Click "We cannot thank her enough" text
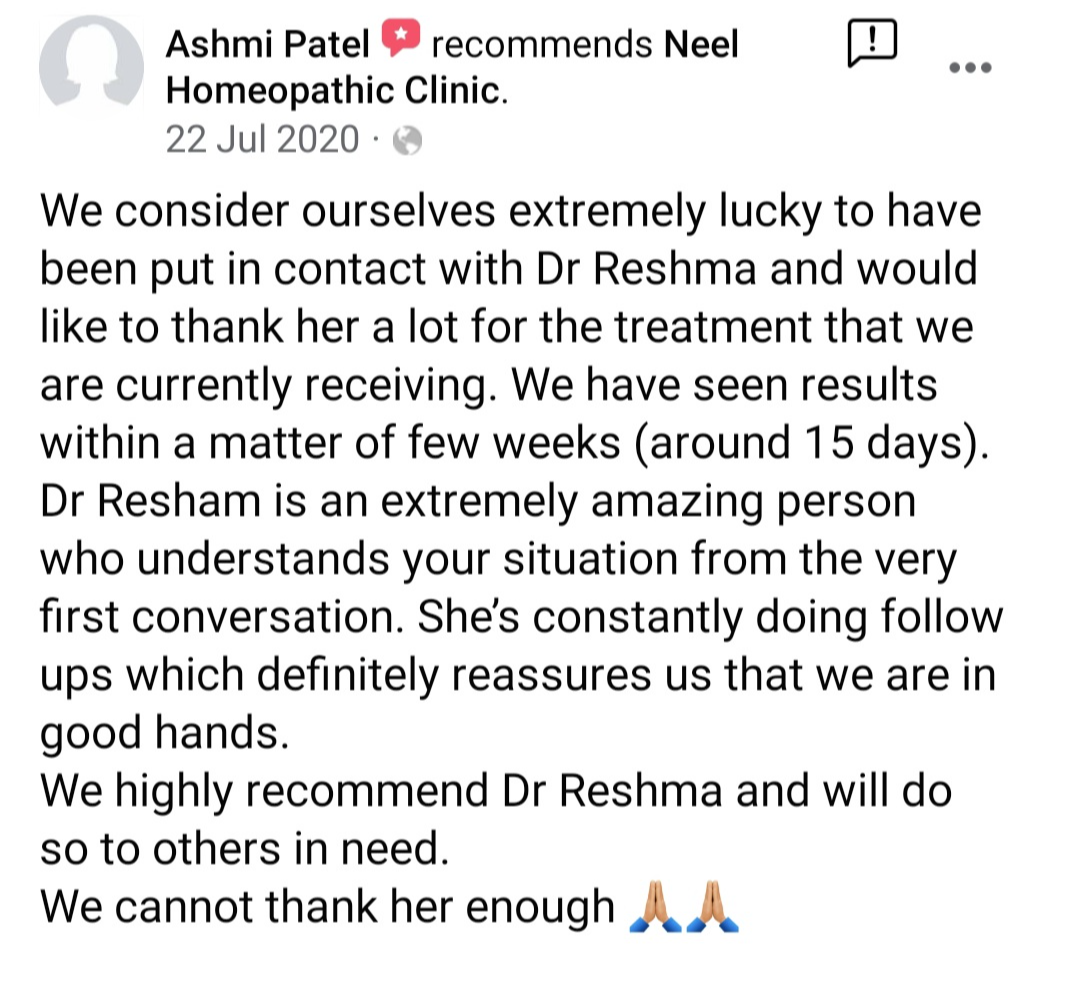1080x982 pixels. (327, 907)
